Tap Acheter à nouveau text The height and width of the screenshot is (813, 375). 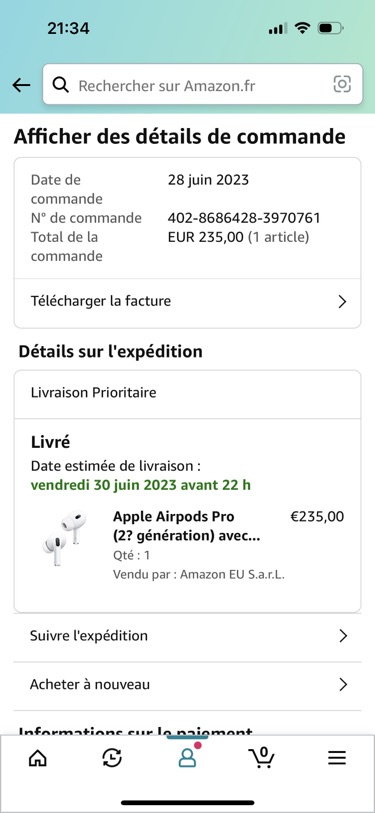(x=90, y=684)
